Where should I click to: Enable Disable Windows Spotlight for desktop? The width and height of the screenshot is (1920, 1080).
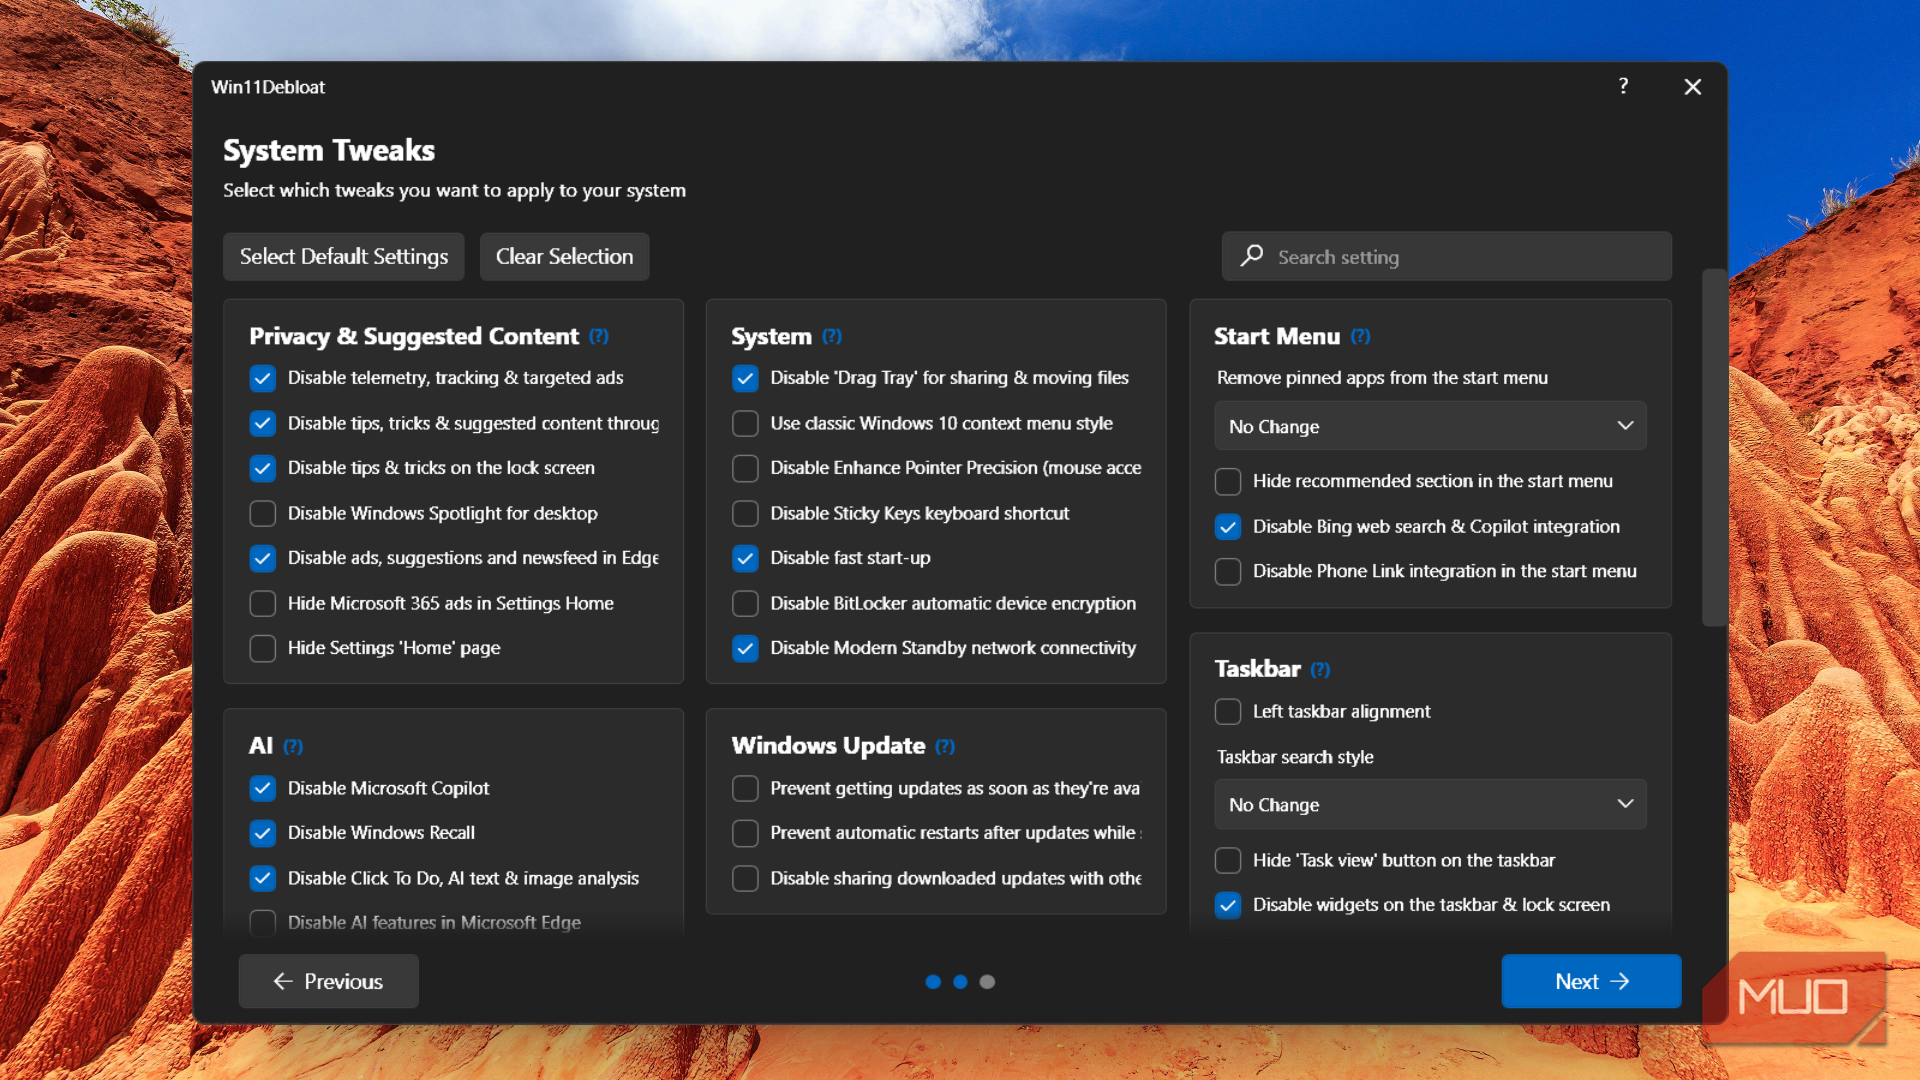click(x=262, y=513)
